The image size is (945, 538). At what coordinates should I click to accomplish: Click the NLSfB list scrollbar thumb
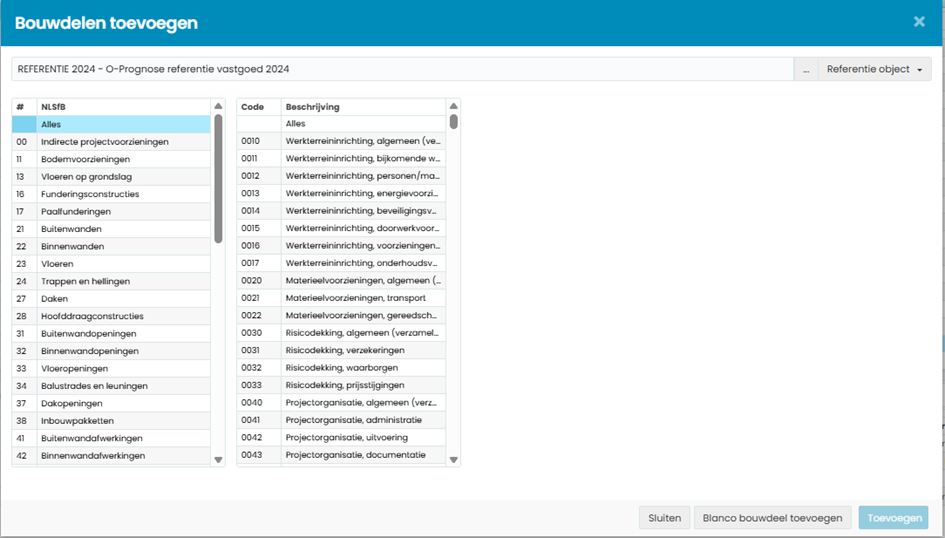point(218,178)
